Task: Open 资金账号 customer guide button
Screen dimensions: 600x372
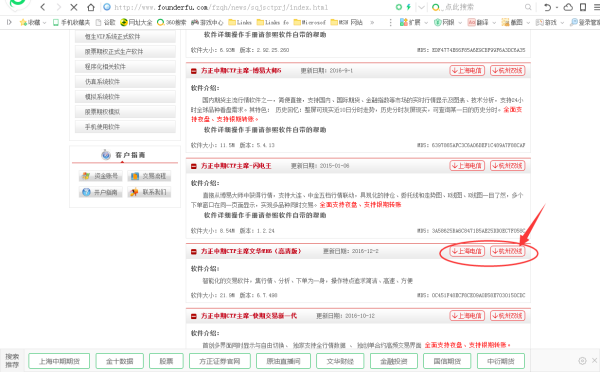Action: (x=101, y=176)
